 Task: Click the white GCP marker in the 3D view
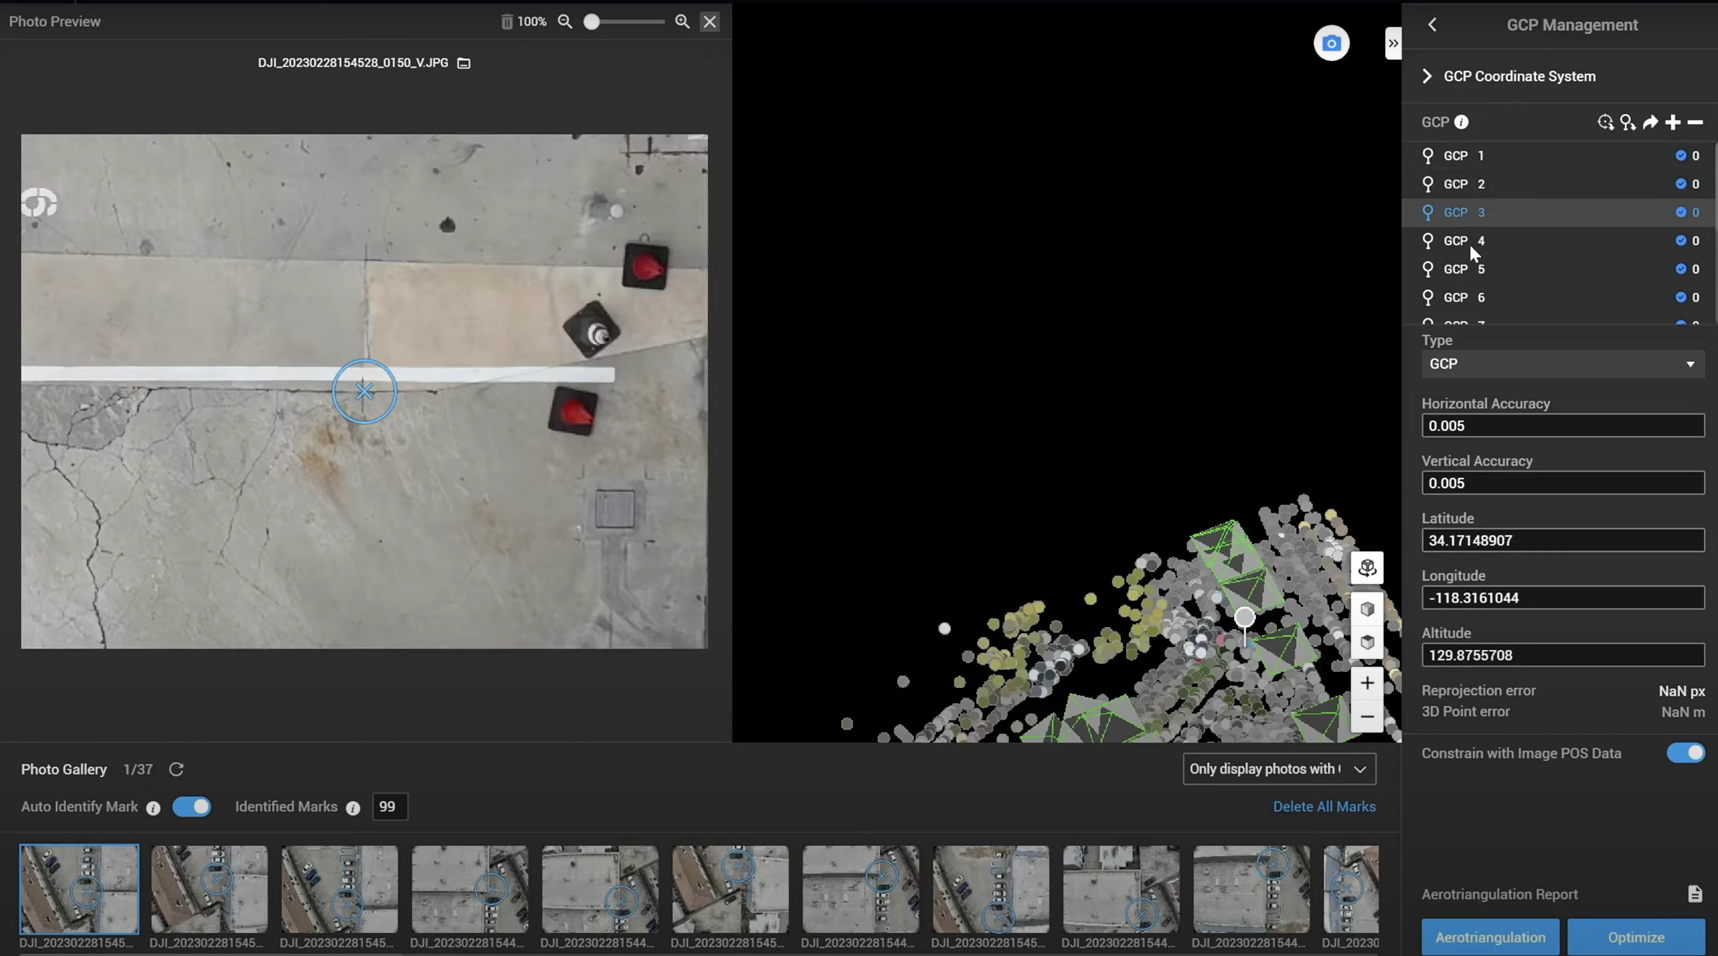coord(1244,617)
